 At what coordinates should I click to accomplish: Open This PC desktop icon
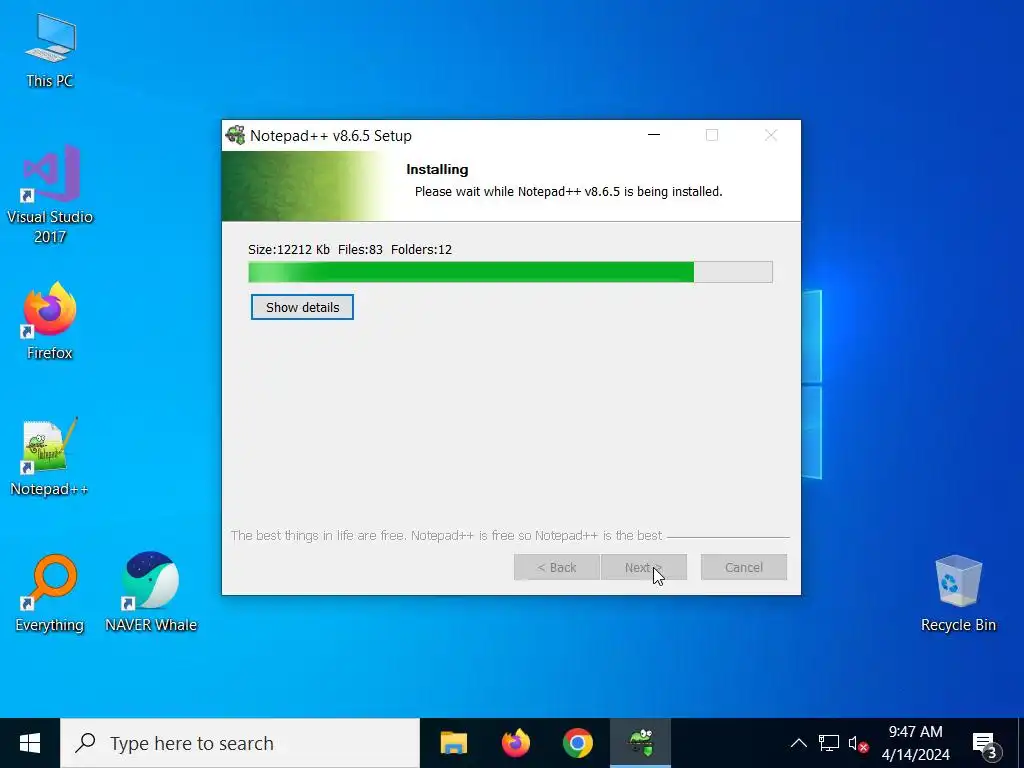(50, 51)
